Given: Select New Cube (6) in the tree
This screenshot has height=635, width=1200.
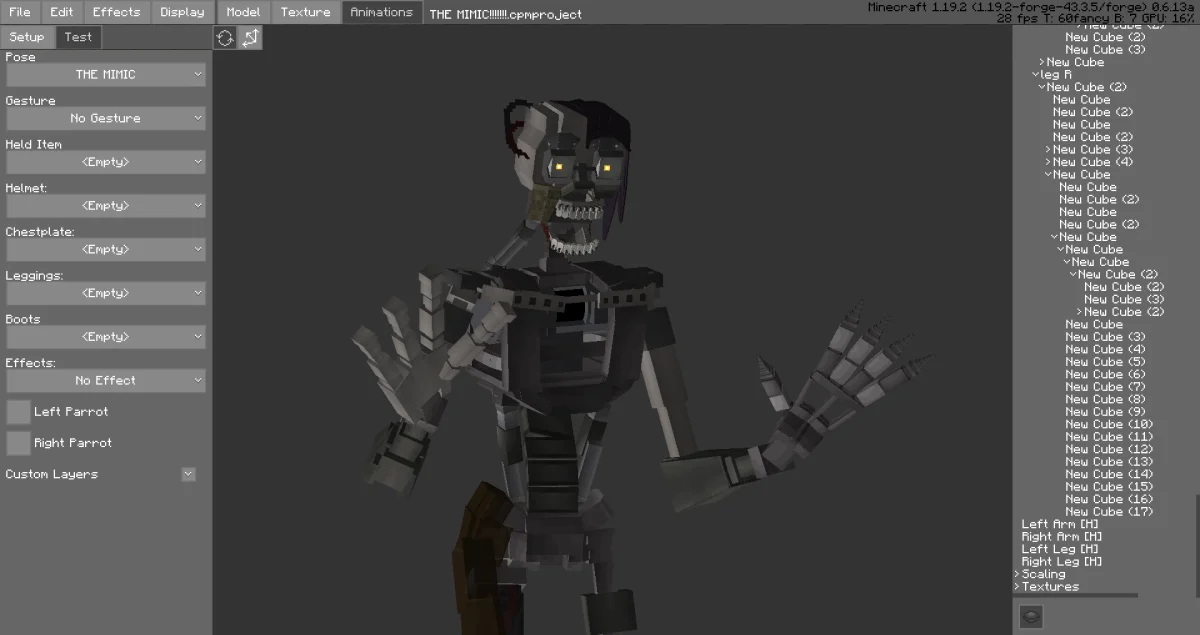Looking at the screenshot, I should coord(1105,375).
